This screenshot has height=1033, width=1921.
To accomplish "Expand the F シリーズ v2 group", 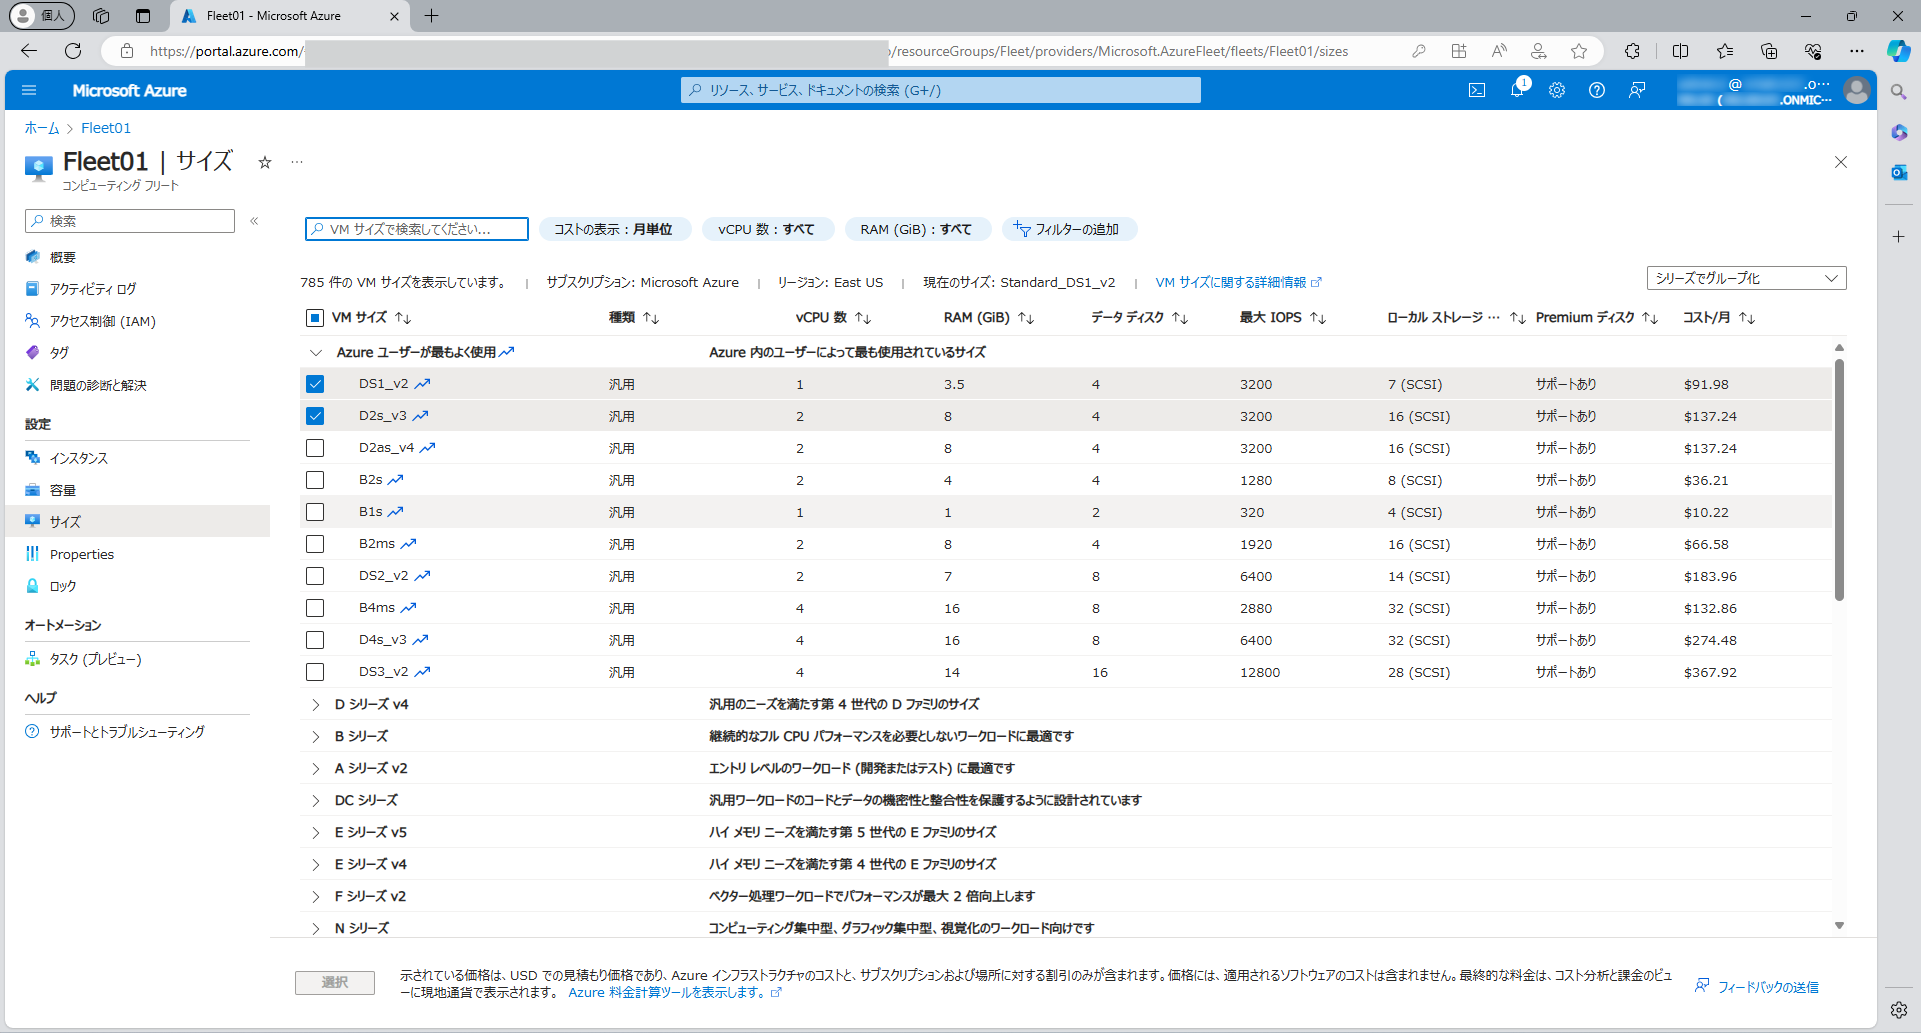I will pos(316,896).
